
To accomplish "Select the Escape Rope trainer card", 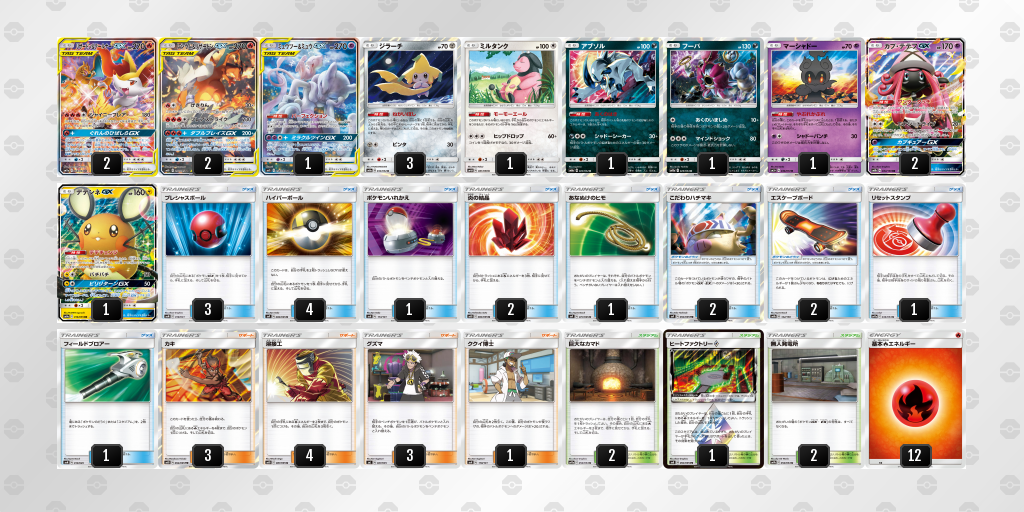I will [611, 253].
